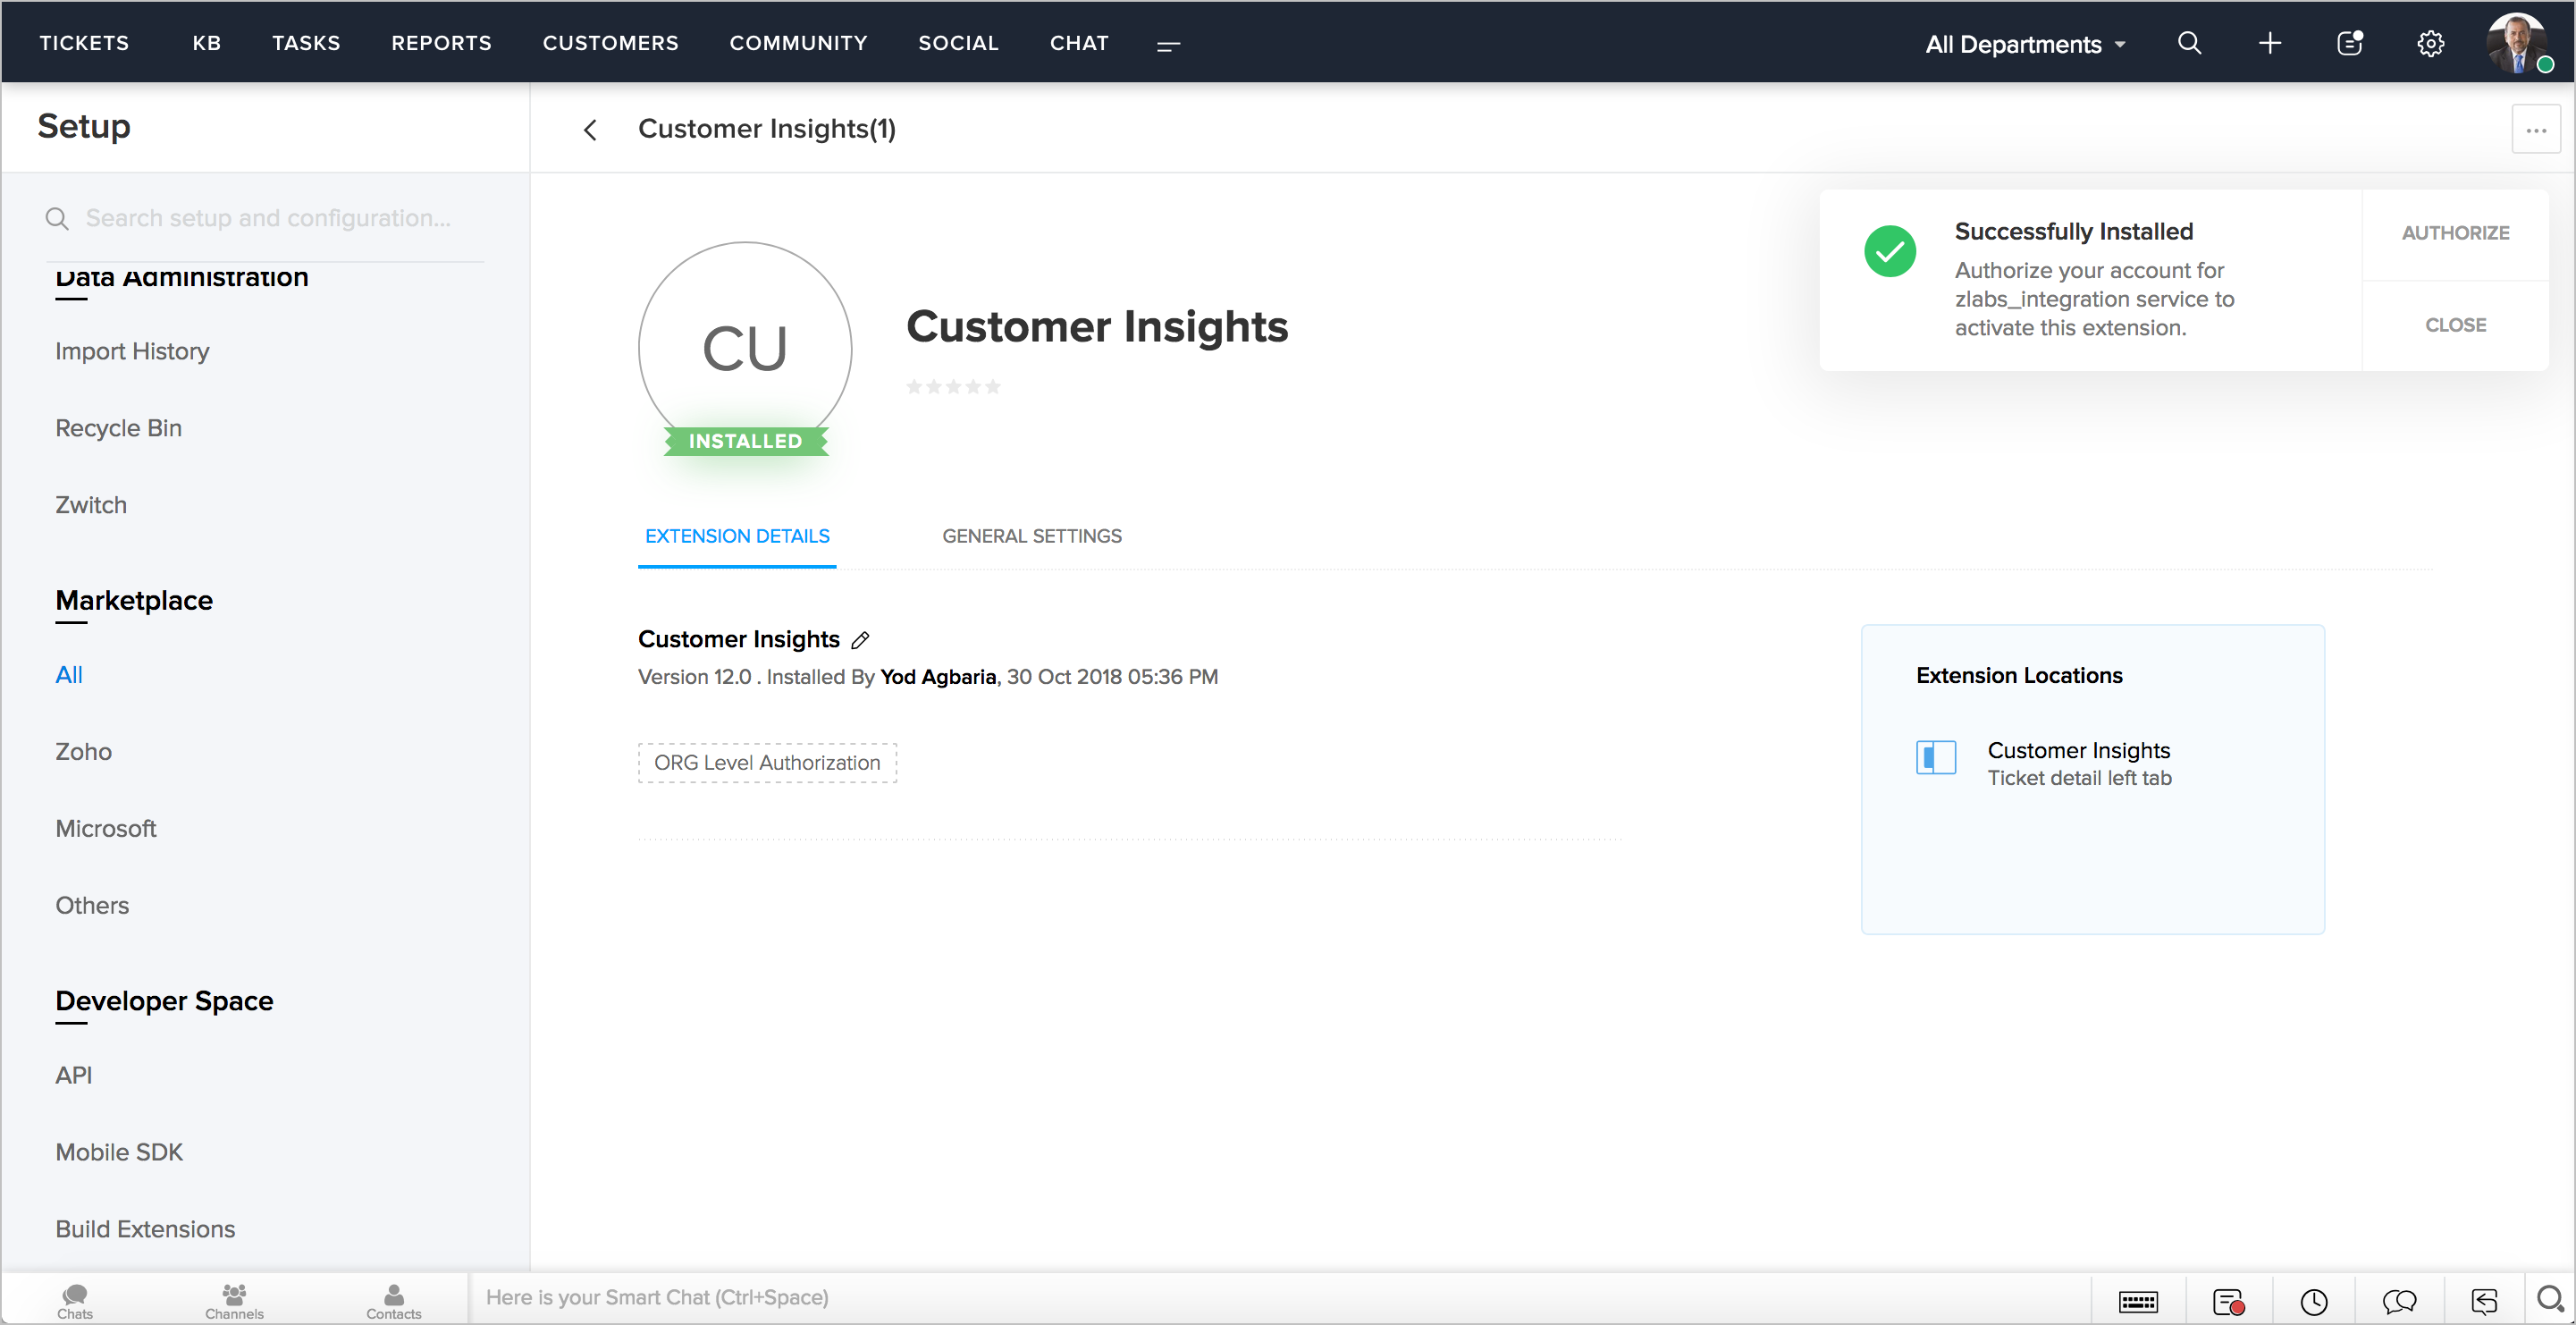Expand the All Departments dropdown
Viewport: 2576px width, 1325px height.
2025,44
